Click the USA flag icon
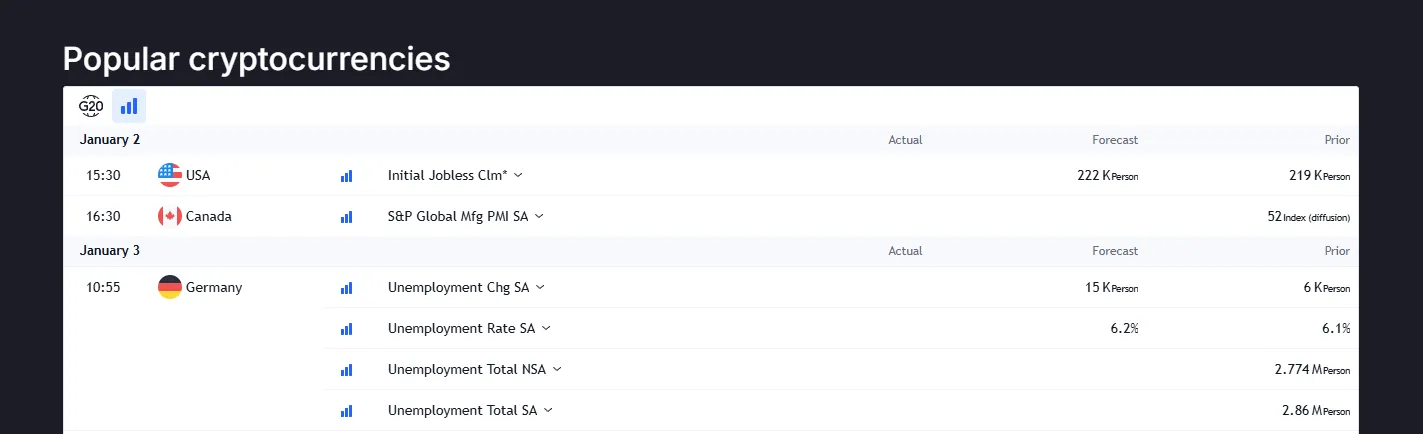The height and width of the screenshot is (434, 1423). 170,175
